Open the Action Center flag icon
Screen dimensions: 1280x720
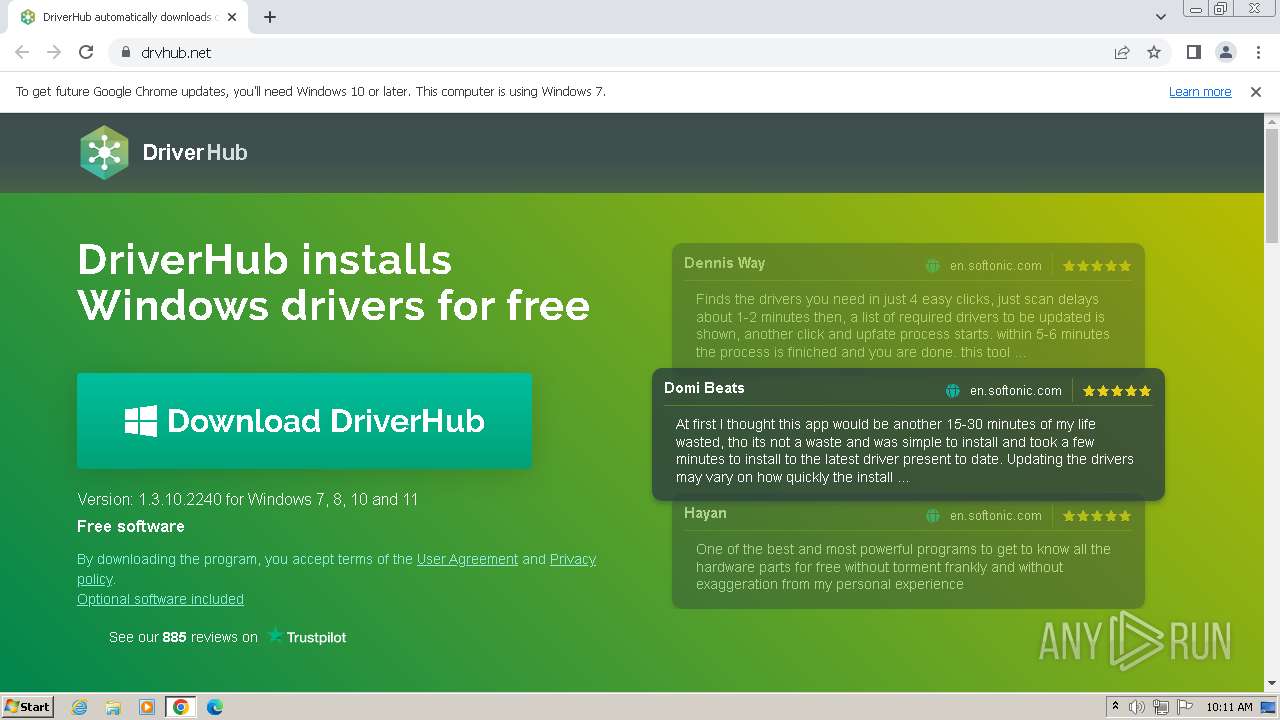tap(1185, 707)
